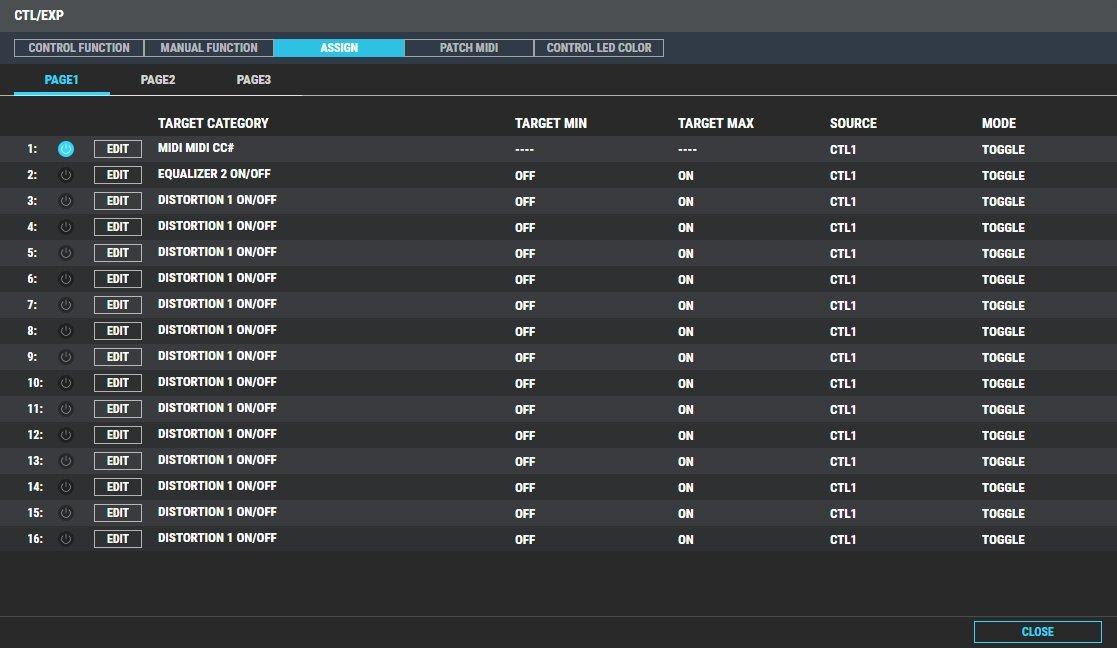Select the TOGGLE mode value on row 1
This screenshot has height=648, width=1117.
[1003, 150]
